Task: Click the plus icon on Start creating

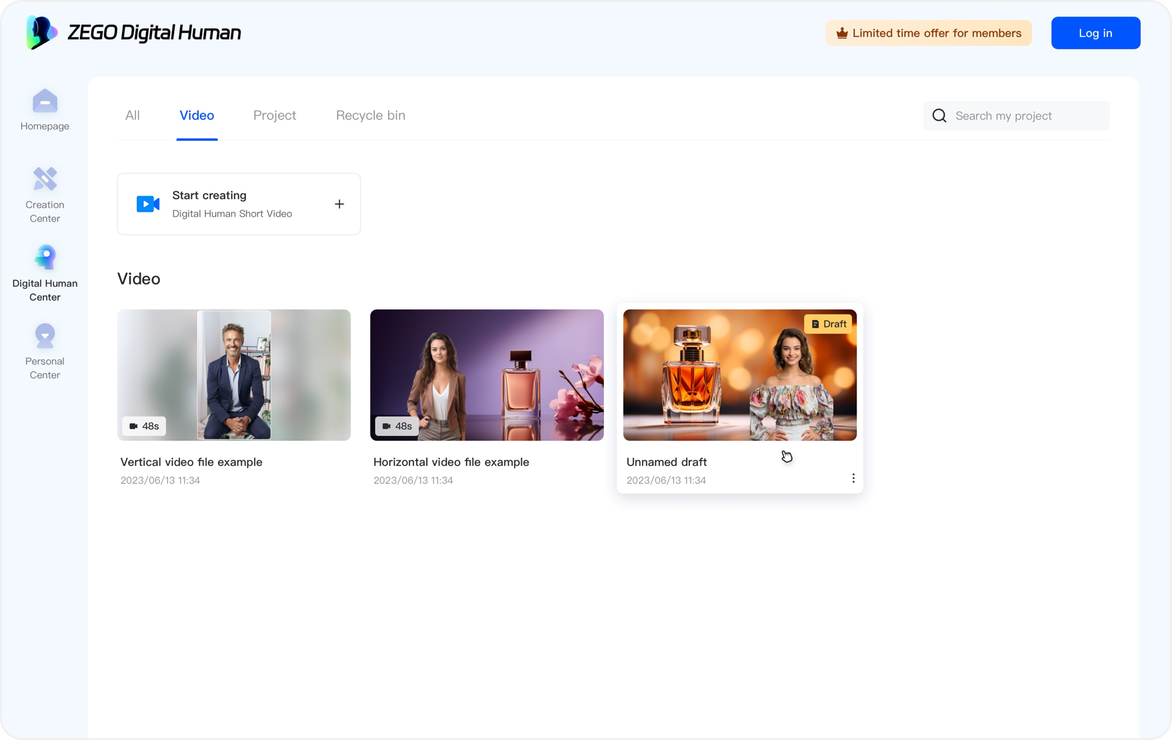Action: 339,204
